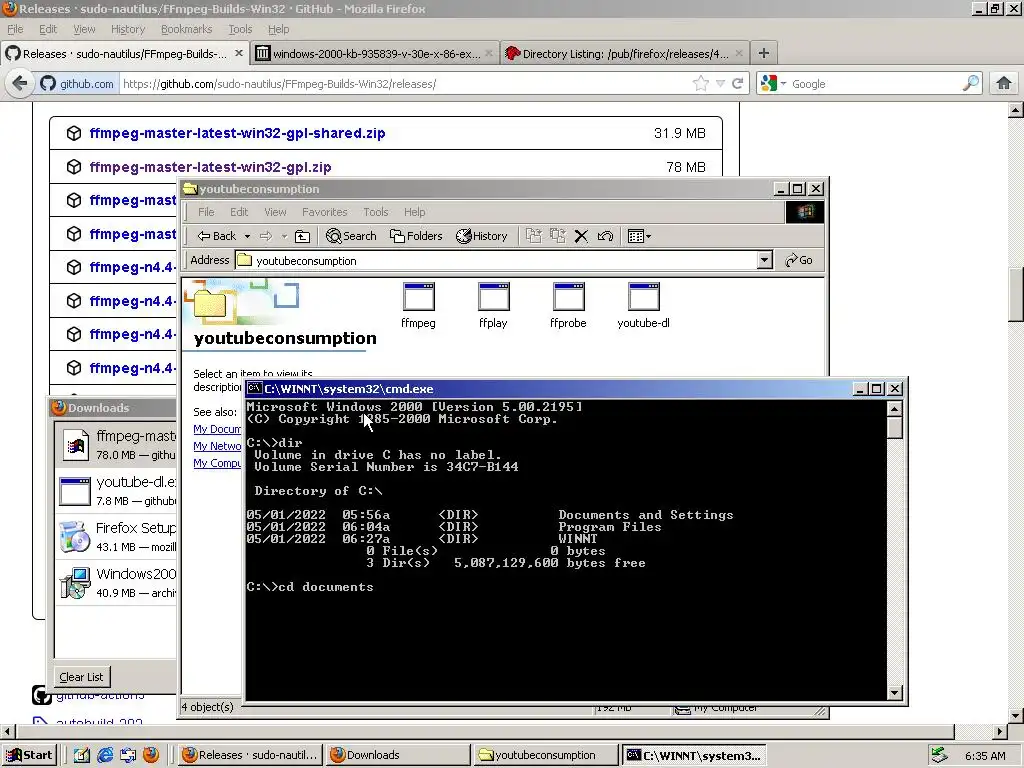1024x768 pixels.
Task: Click the Delete X icon in Explorer toolbar
Action: tap(581, 236)
